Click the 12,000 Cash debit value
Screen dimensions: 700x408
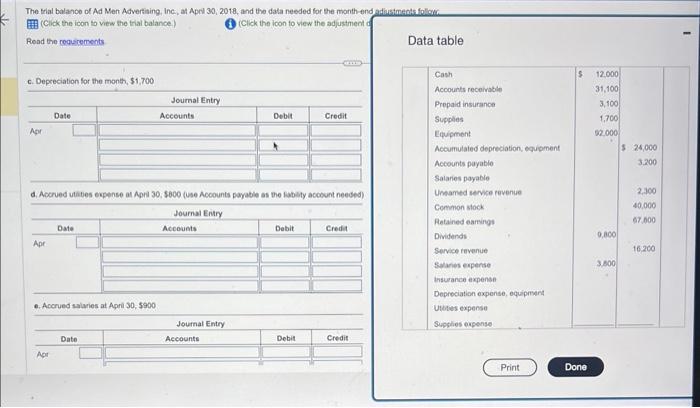tap(607, 75)
